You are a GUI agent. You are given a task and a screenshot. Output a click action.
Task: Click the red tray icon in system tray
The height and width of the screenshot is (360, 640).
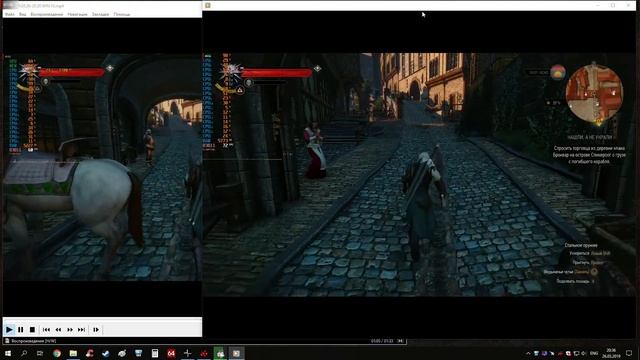pos(560,353)
